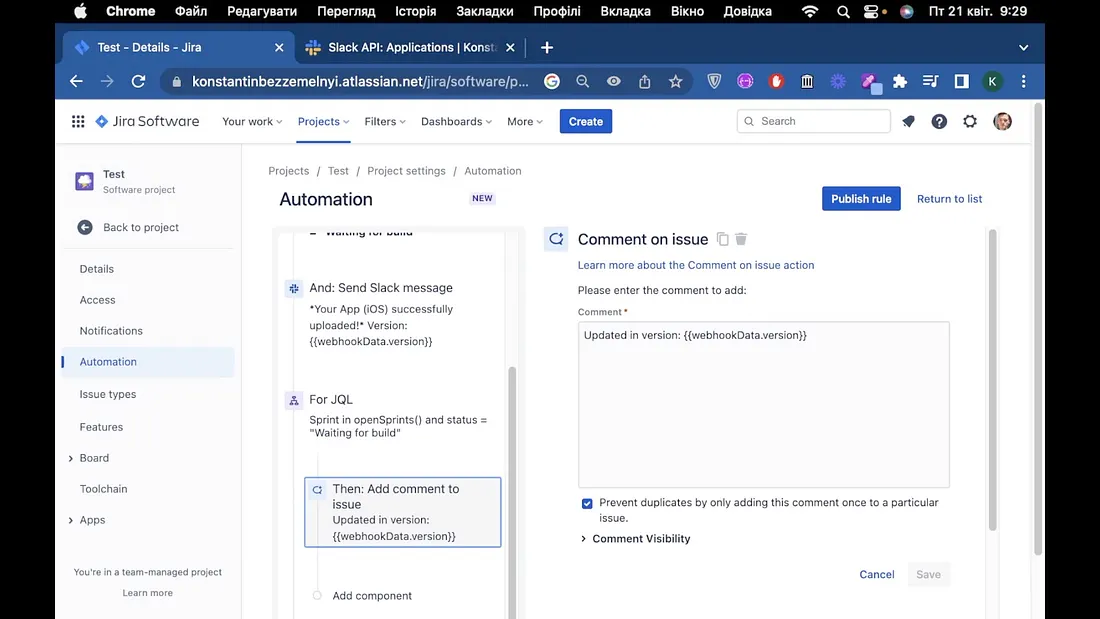Open Jira notifications bell icon
The width and height of the screenshot is (1100, 619).
point(908,121)
